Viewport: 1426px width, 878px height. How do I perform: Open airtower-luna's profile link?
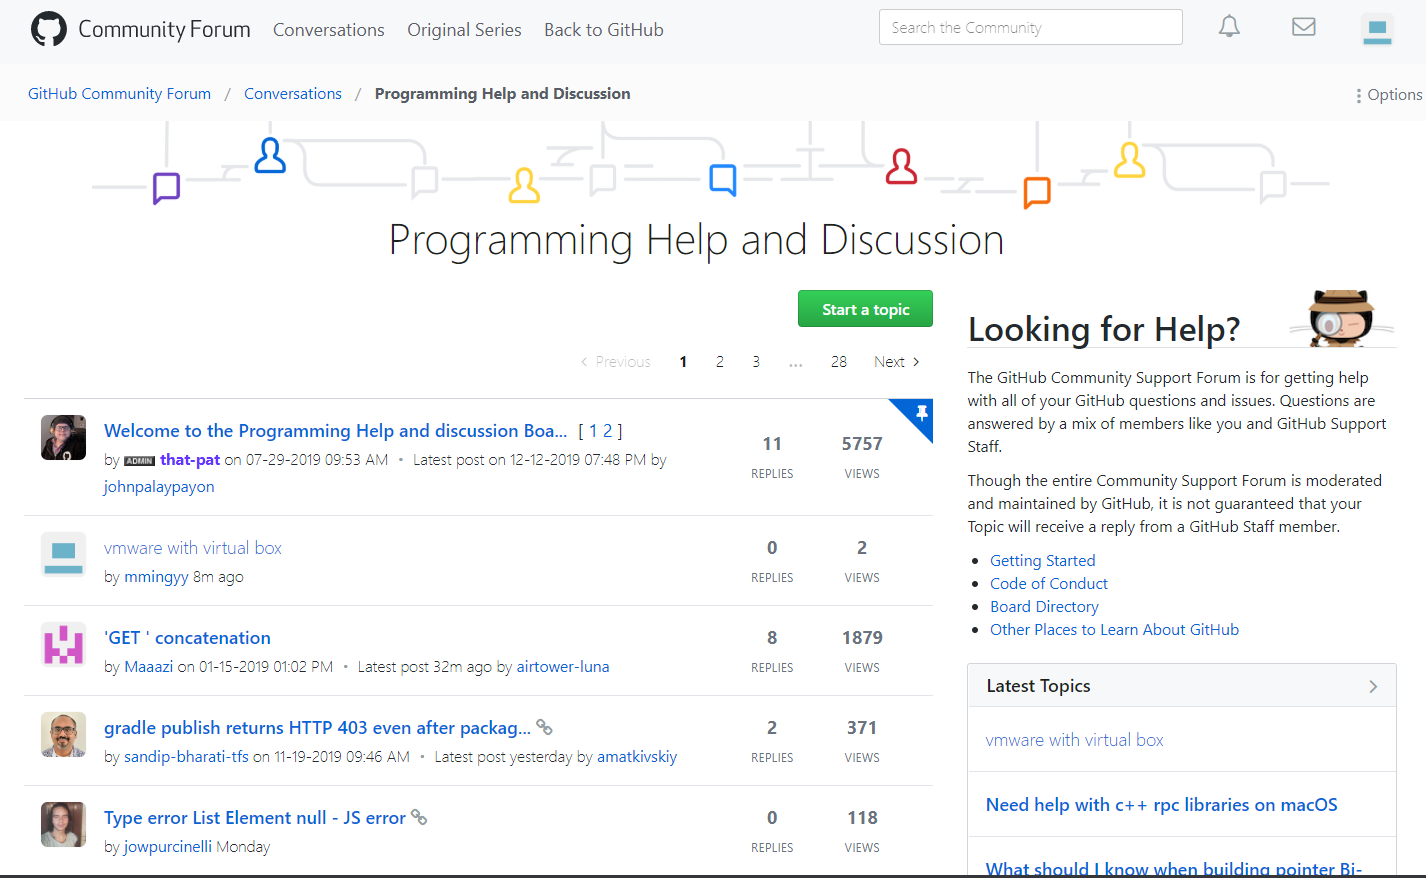[x=563, y=667]
